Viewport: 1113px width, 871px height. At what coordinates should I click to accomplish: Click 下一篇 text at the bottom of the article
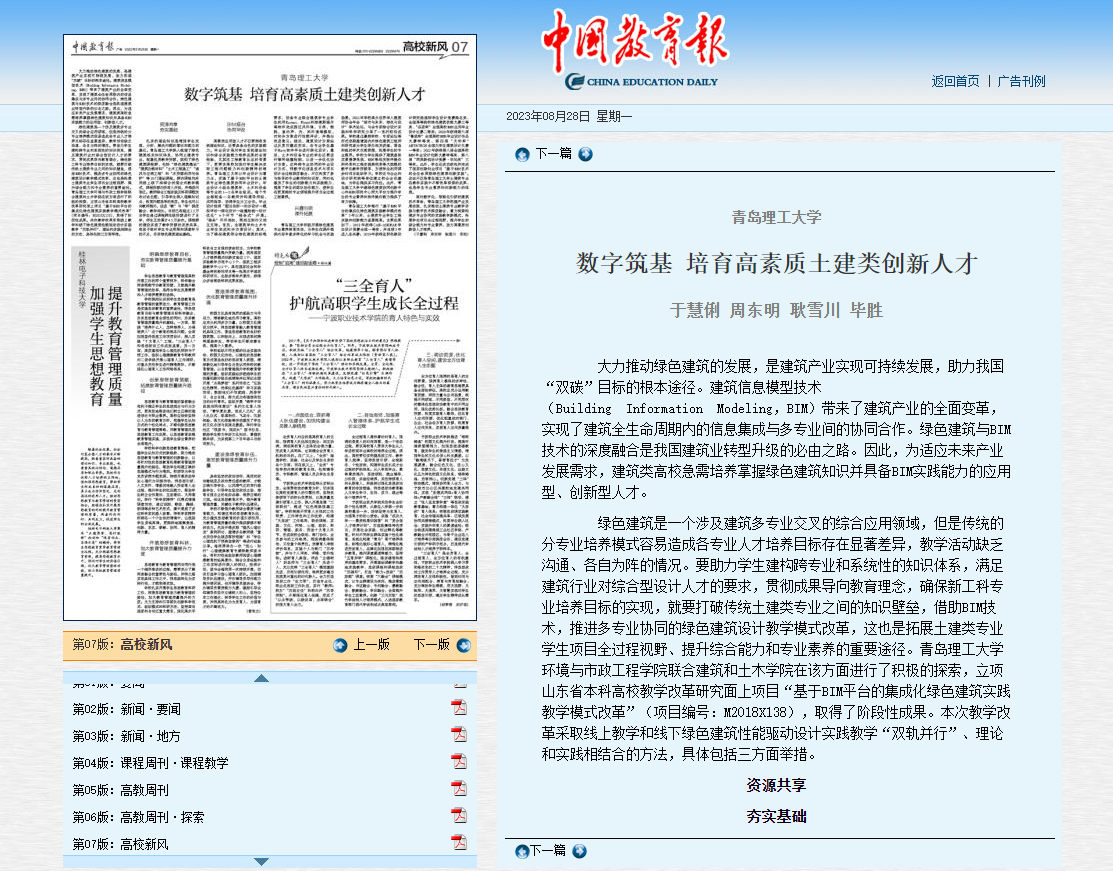pyautogui.click(x=547, y=851)
